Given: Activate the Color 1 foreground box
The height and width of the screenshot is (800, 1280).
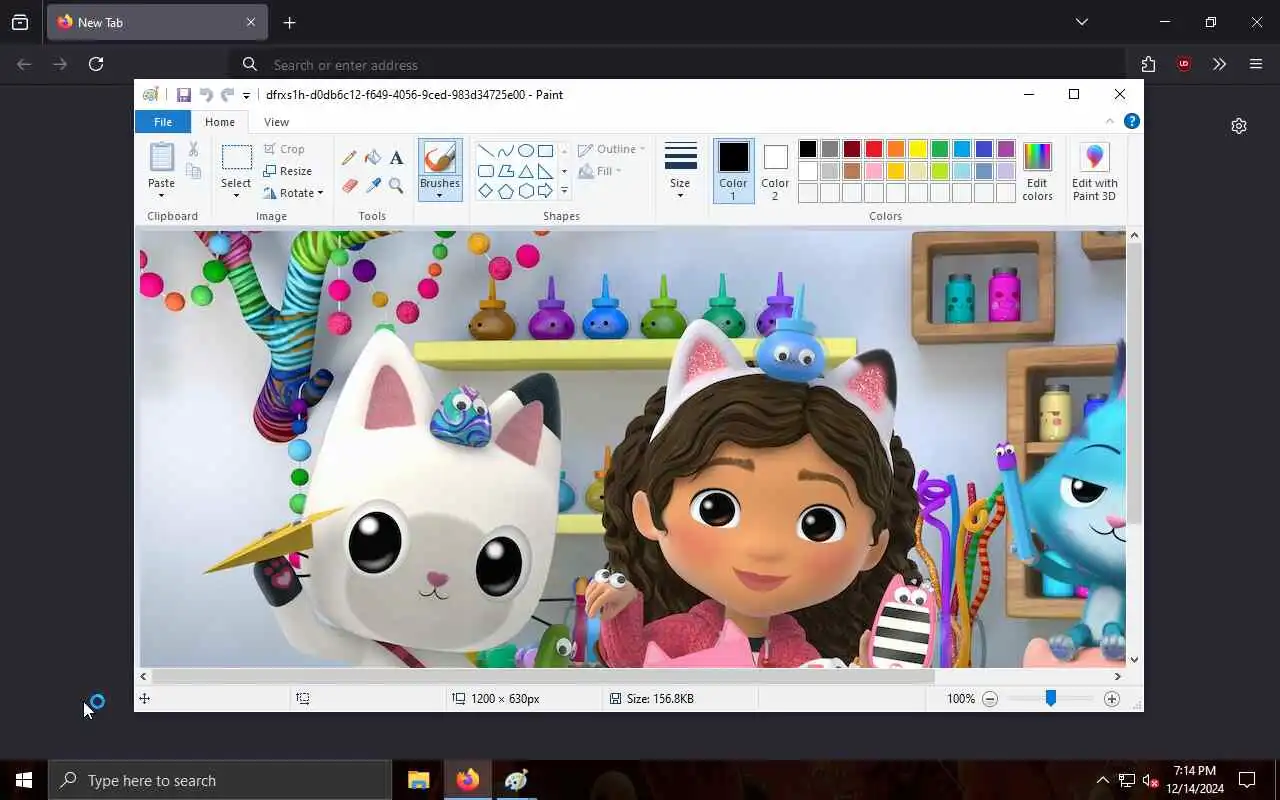Looking at the screenshot, I should 733,169.
